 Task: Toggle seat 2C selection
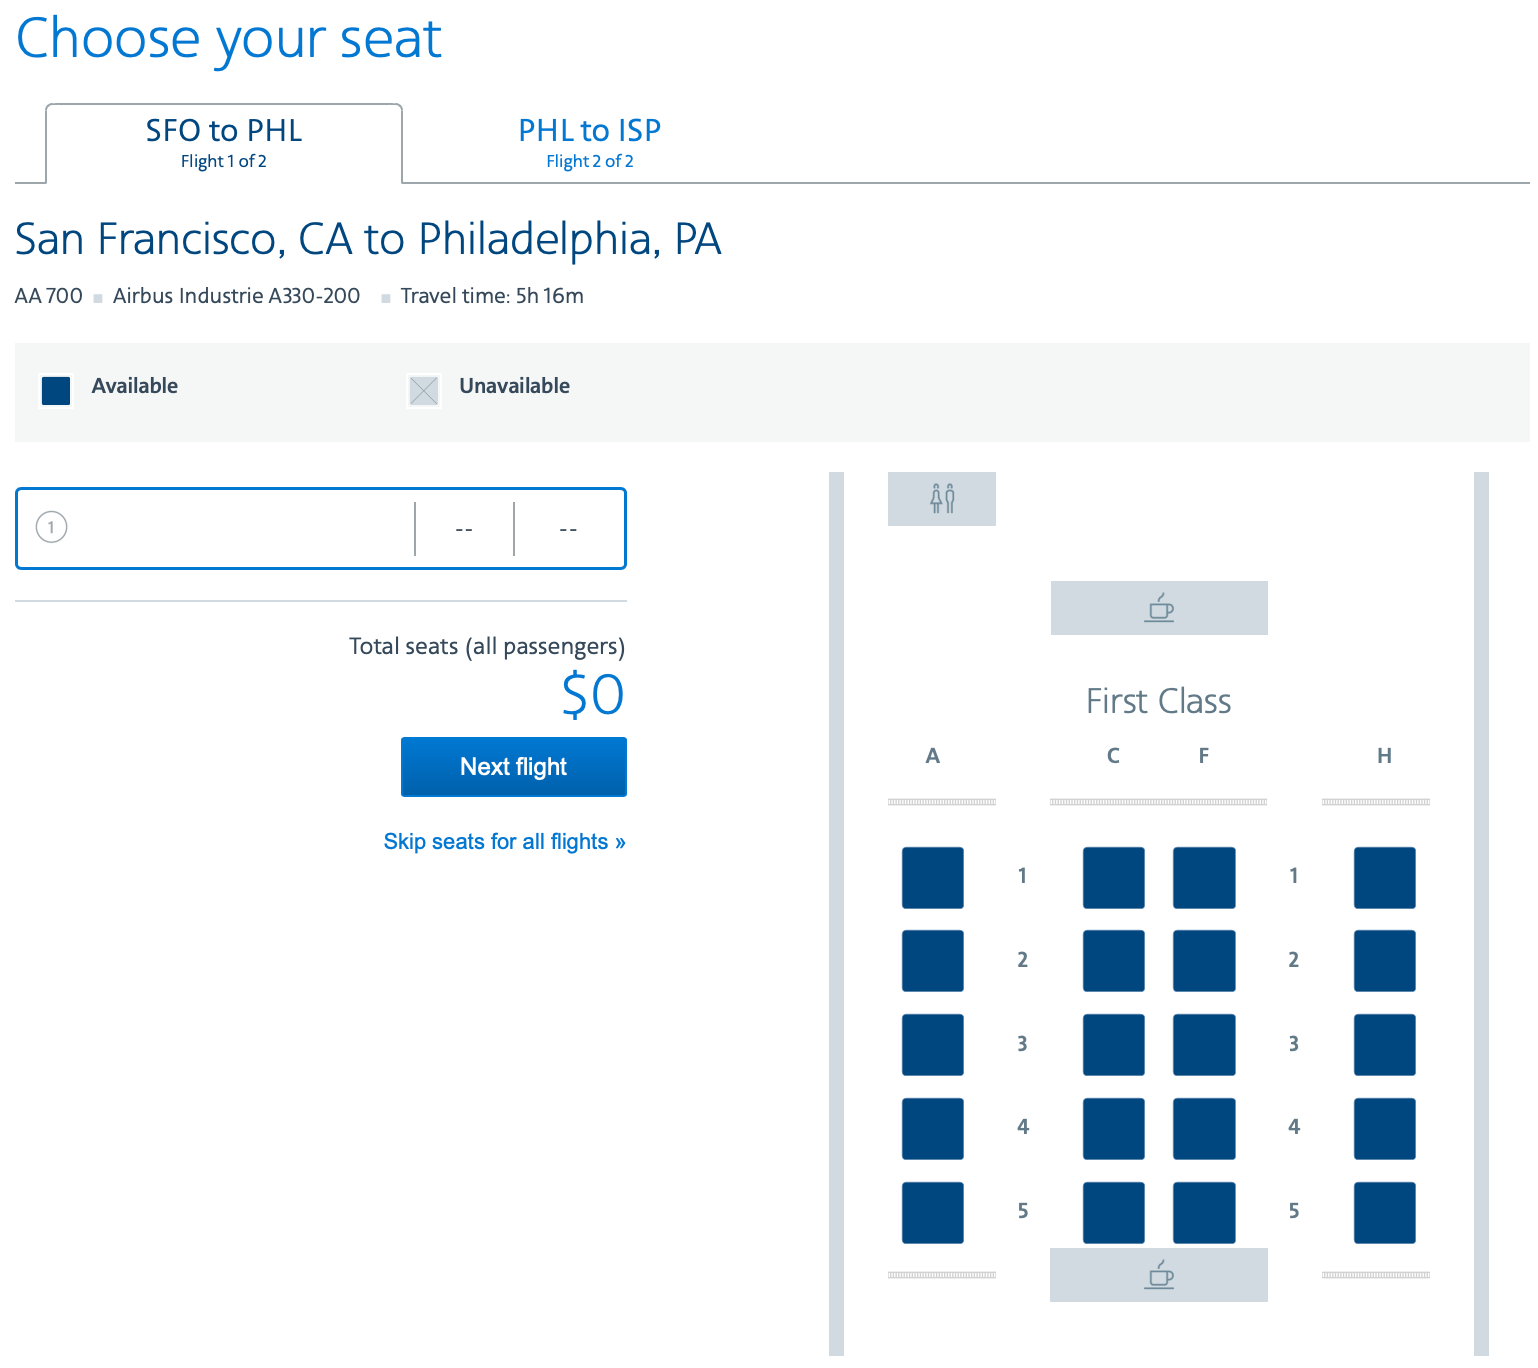click(1113, 961)
